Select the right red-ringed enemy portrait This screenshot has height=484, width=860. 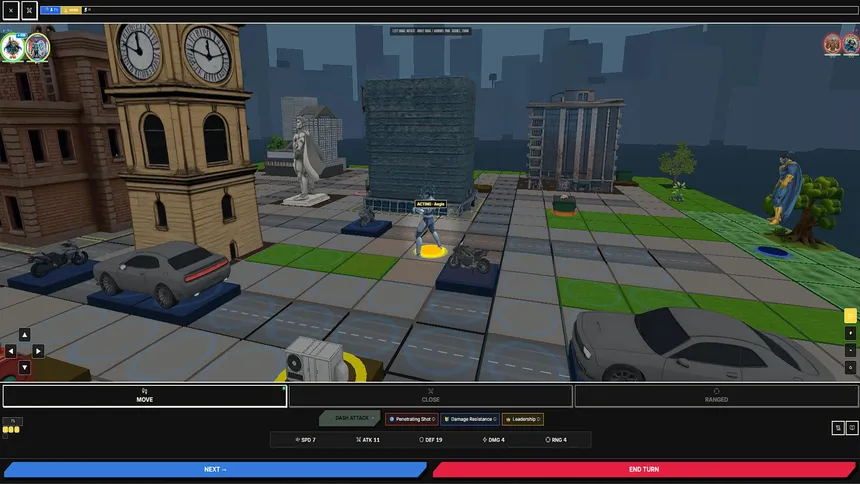tap(851, 44)
